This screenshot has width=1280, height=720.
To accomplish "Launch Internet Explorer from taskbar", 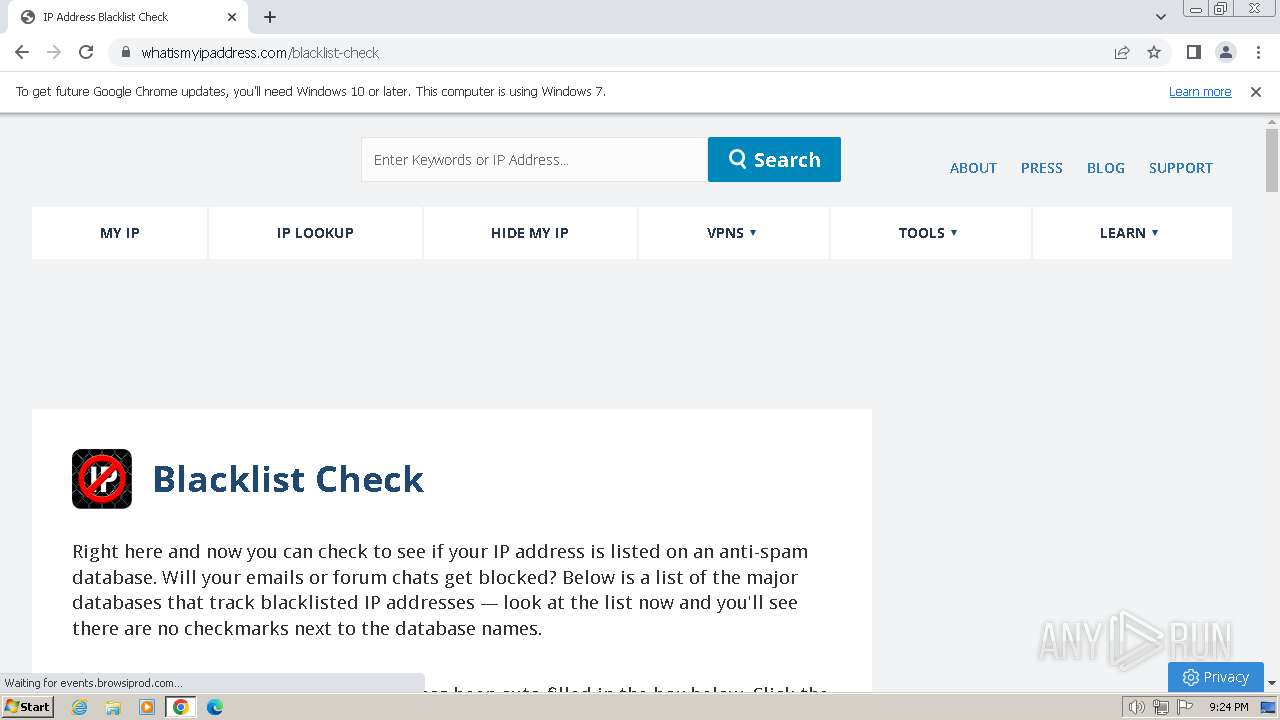I will point(80,707).
